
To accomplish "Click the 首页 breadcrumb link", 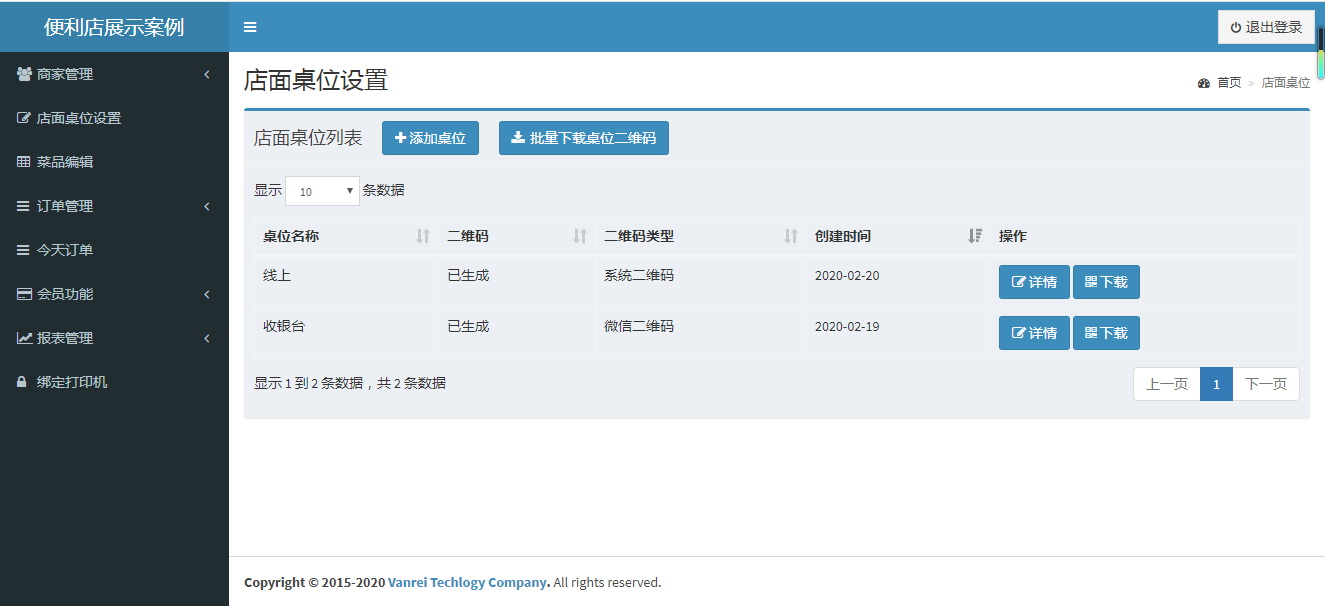I will (x=1229, y=83).
